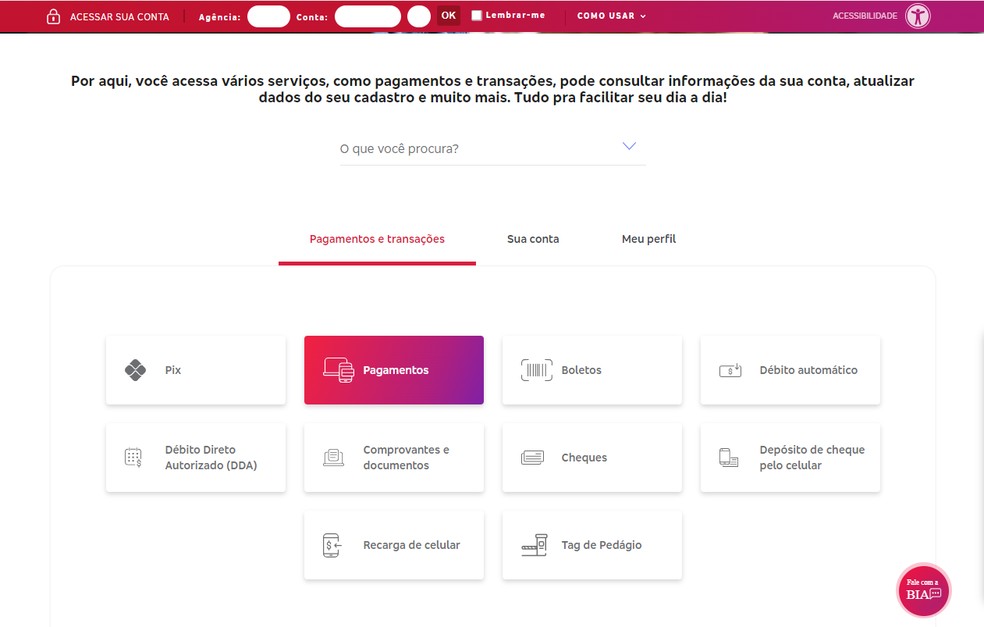This screenshot has width=984, height=627.
Task: Open the Depósito de cheque pelo celular icon
Action: pos(728,457)
